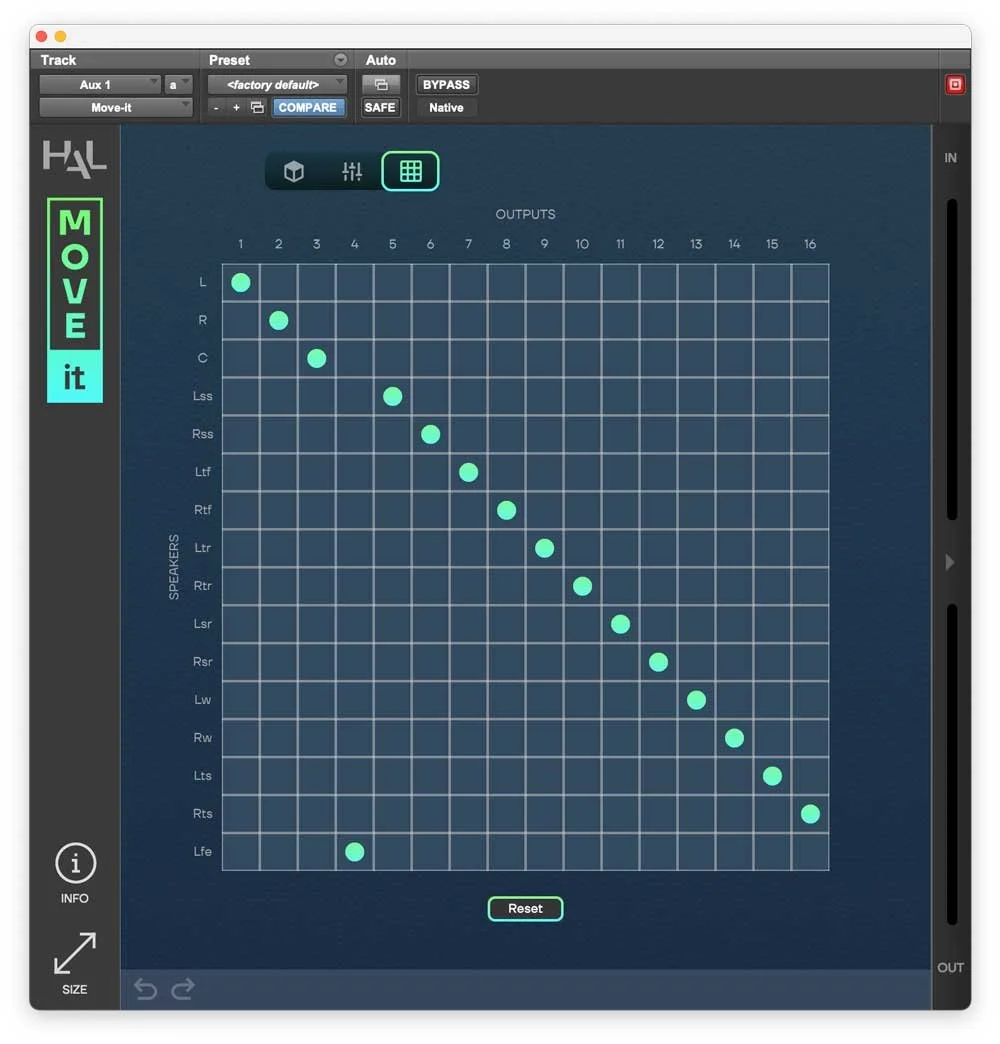Toggle Rss speaker routing to output 6
This screenshot has height=1044, width=1000.
(x=431, y=434)
